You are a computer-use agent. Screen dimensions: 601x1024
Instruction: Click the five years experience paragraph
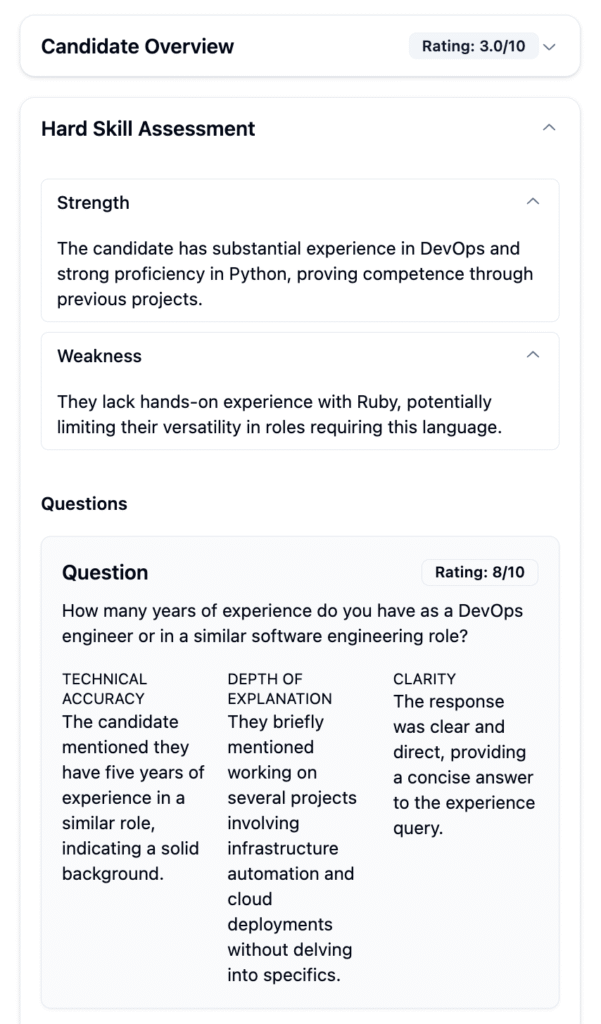coord(133,797)
